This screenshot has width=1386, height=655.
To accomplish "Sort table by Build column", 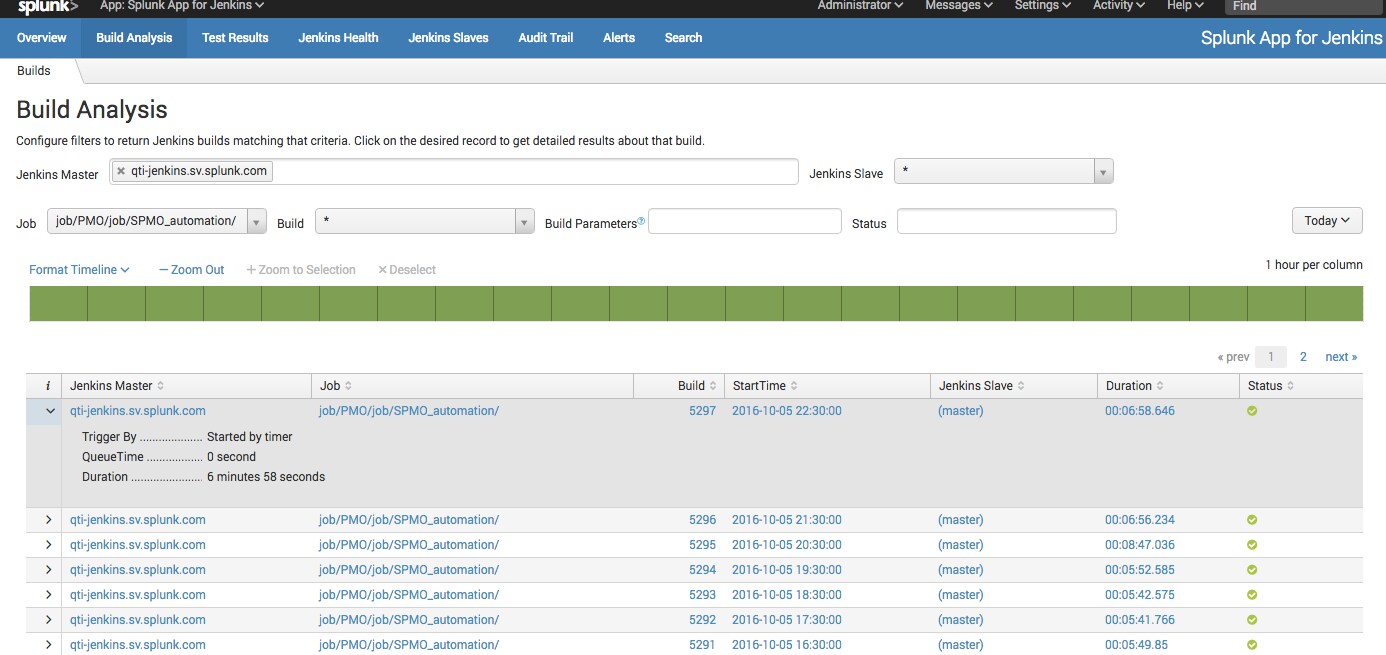I will point(697,386).
